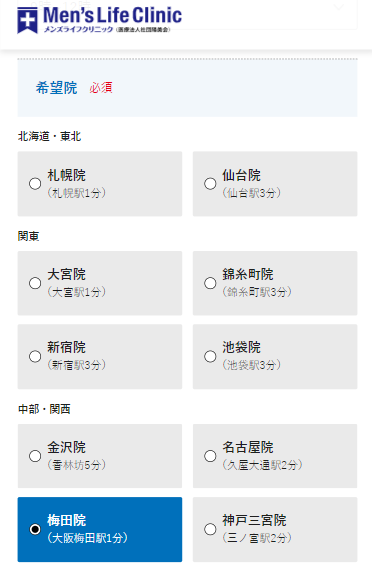Select the 金沢院 radio button

pyautogui.click(x=35, y=456)
